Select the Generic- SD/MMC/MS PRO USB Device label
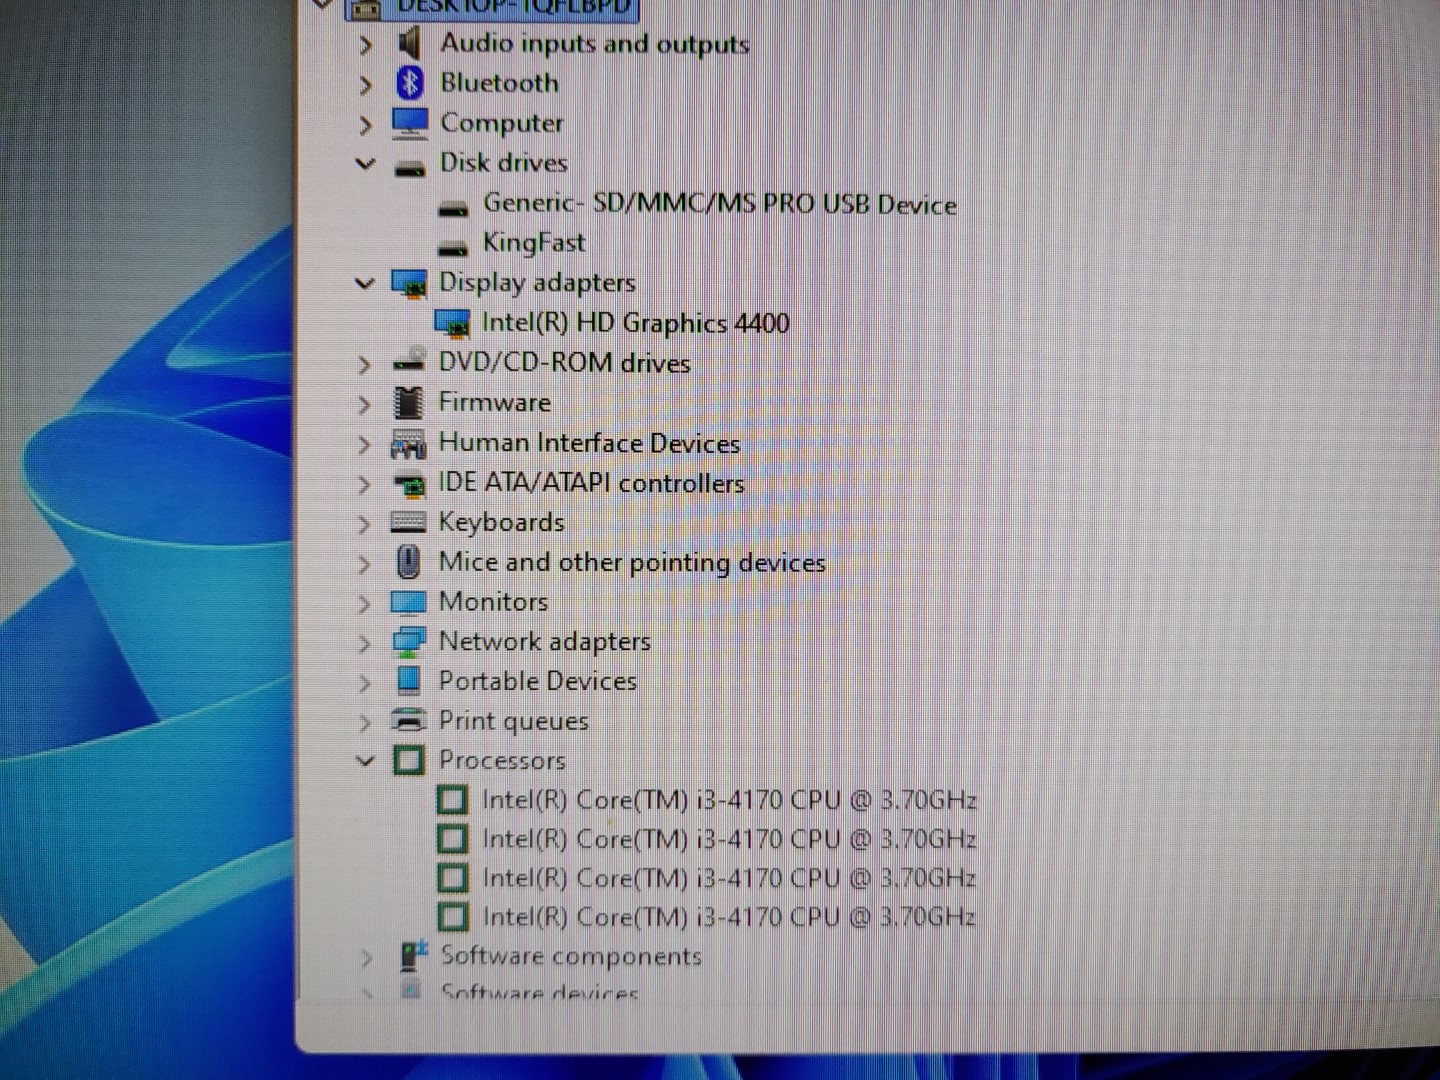Image resolution: width=1440 pixels, height=1080 pixels. 720,204
